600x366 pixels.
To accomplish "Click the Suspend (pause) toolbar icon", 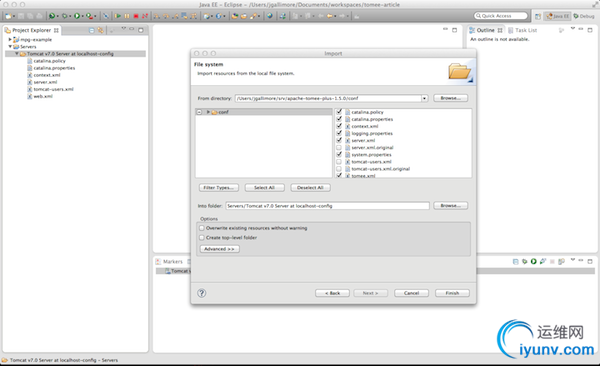I will [127, 16].
